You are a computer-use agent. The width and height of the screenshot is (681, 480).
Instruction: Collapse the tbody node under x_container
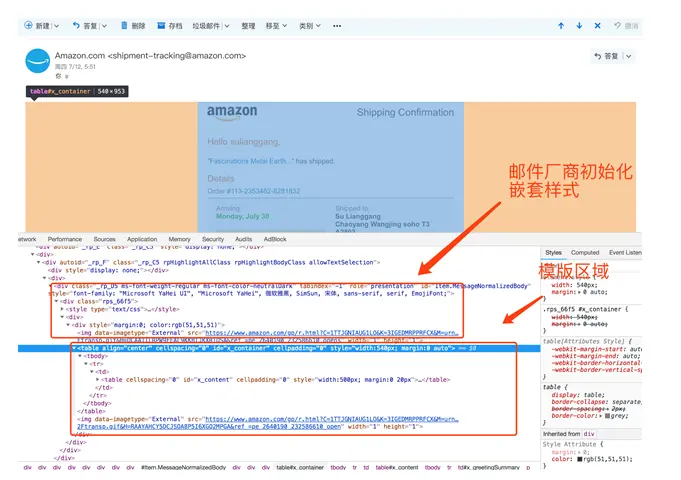pos(80,356)
